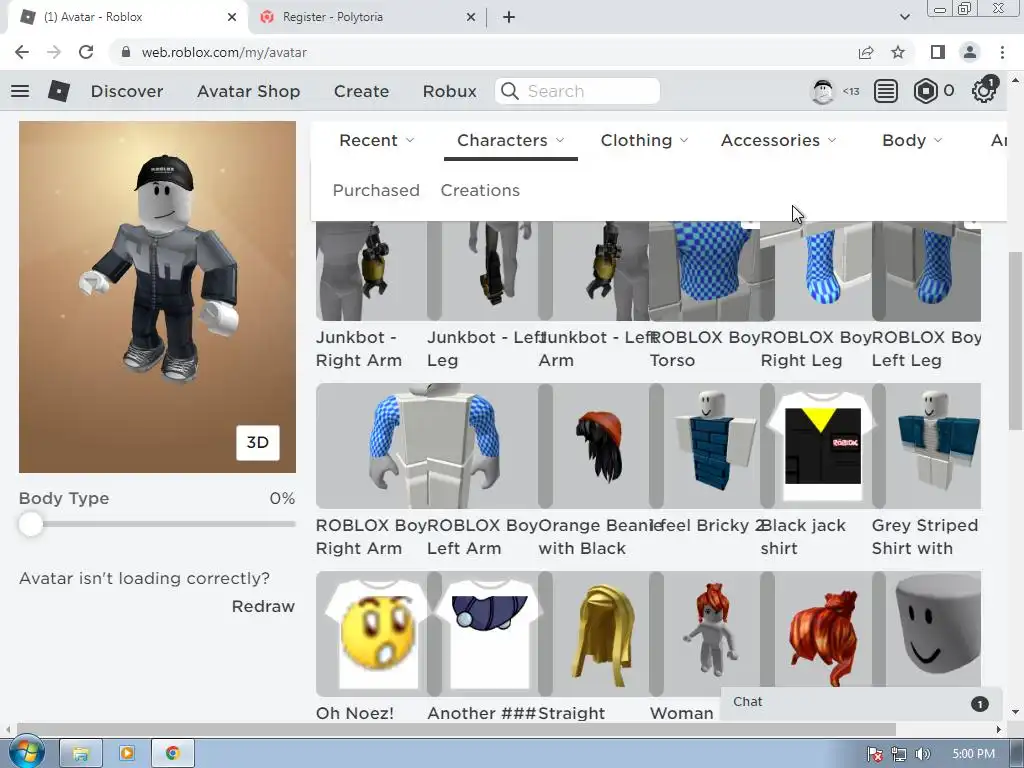Click the volume speaker tray icon
Image resolution: width=1024 pixels, height=768 pixels.
pyautogui.click(x=922, y=754)
